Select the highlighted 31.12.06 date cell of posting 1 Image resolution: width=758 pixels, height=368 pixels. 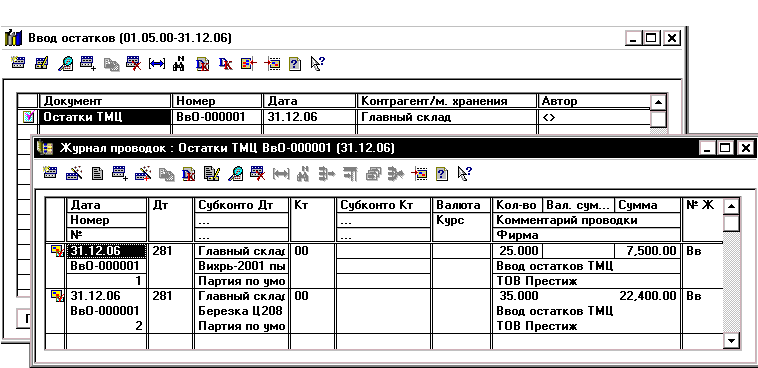click(106, 251)
